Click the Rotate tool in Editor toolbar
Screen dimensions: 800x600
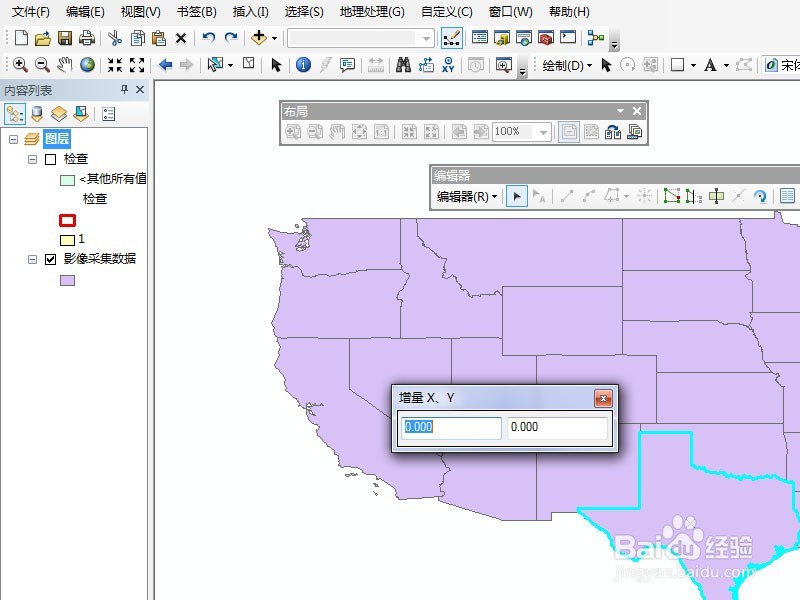[x=760, y=196]
